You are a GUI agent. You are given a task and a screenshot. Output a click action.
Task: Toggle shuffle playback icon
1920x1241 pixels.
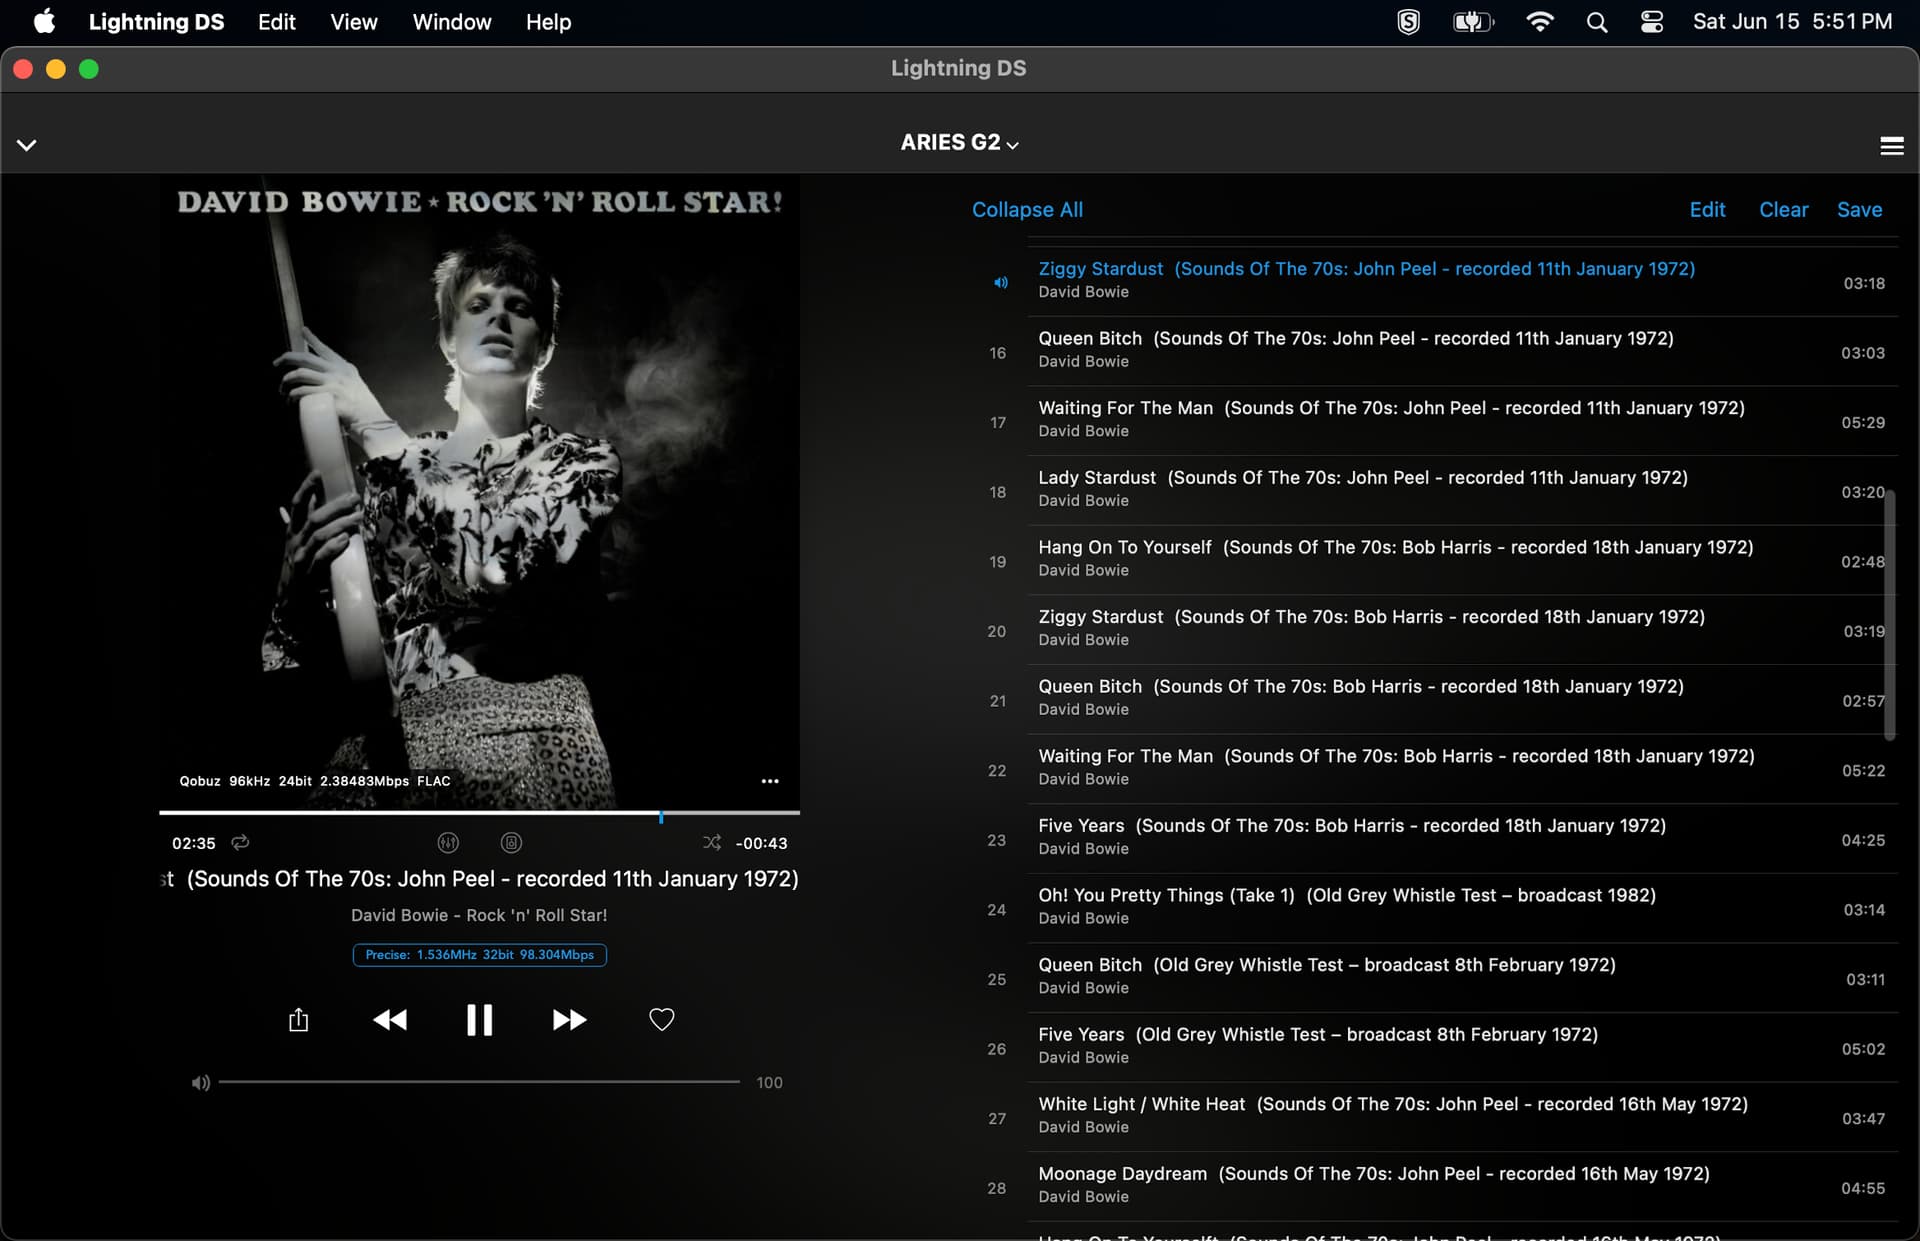click(711, 842)
